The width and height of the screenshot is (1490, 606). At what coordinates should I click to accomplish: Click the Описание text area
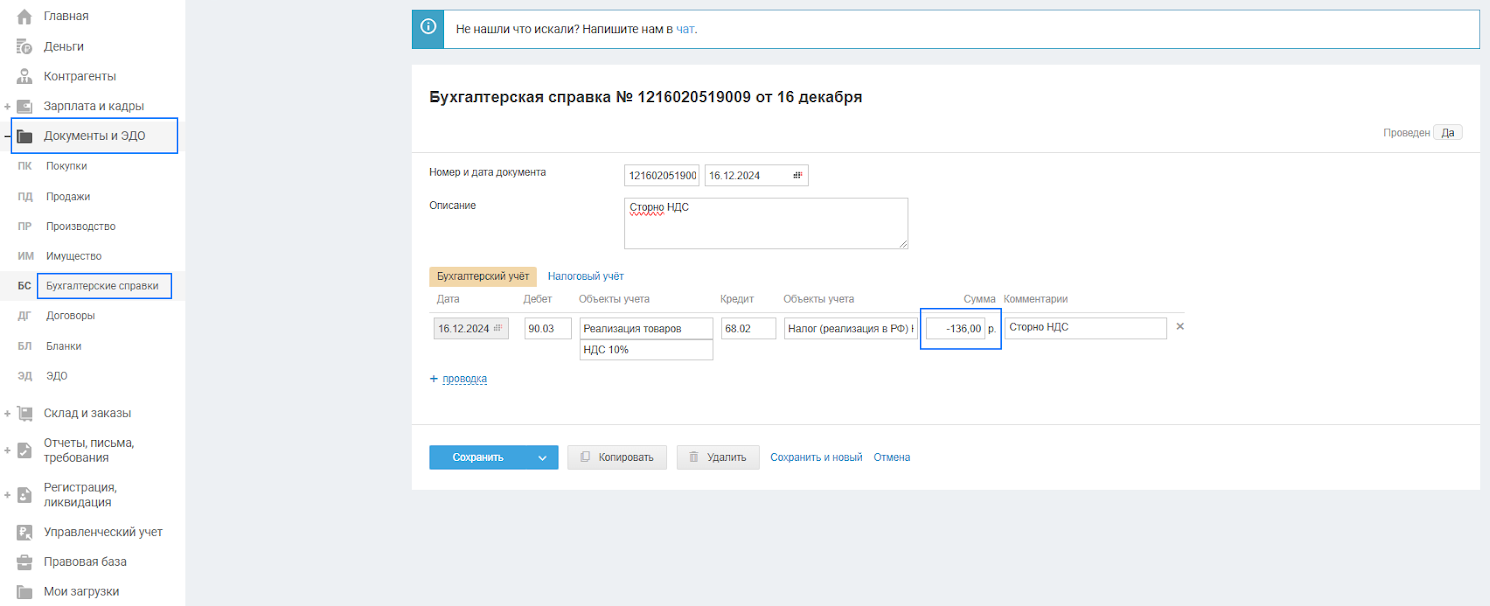click(x=766, y=223)
